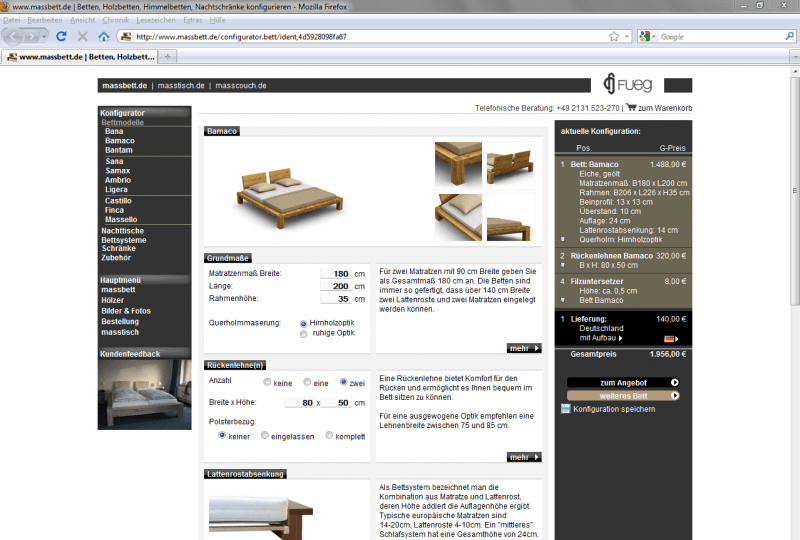The height and width of the screenshot is (540, 800).
Task: Go to the browser Home icon
Action: [x=104, y=36]
